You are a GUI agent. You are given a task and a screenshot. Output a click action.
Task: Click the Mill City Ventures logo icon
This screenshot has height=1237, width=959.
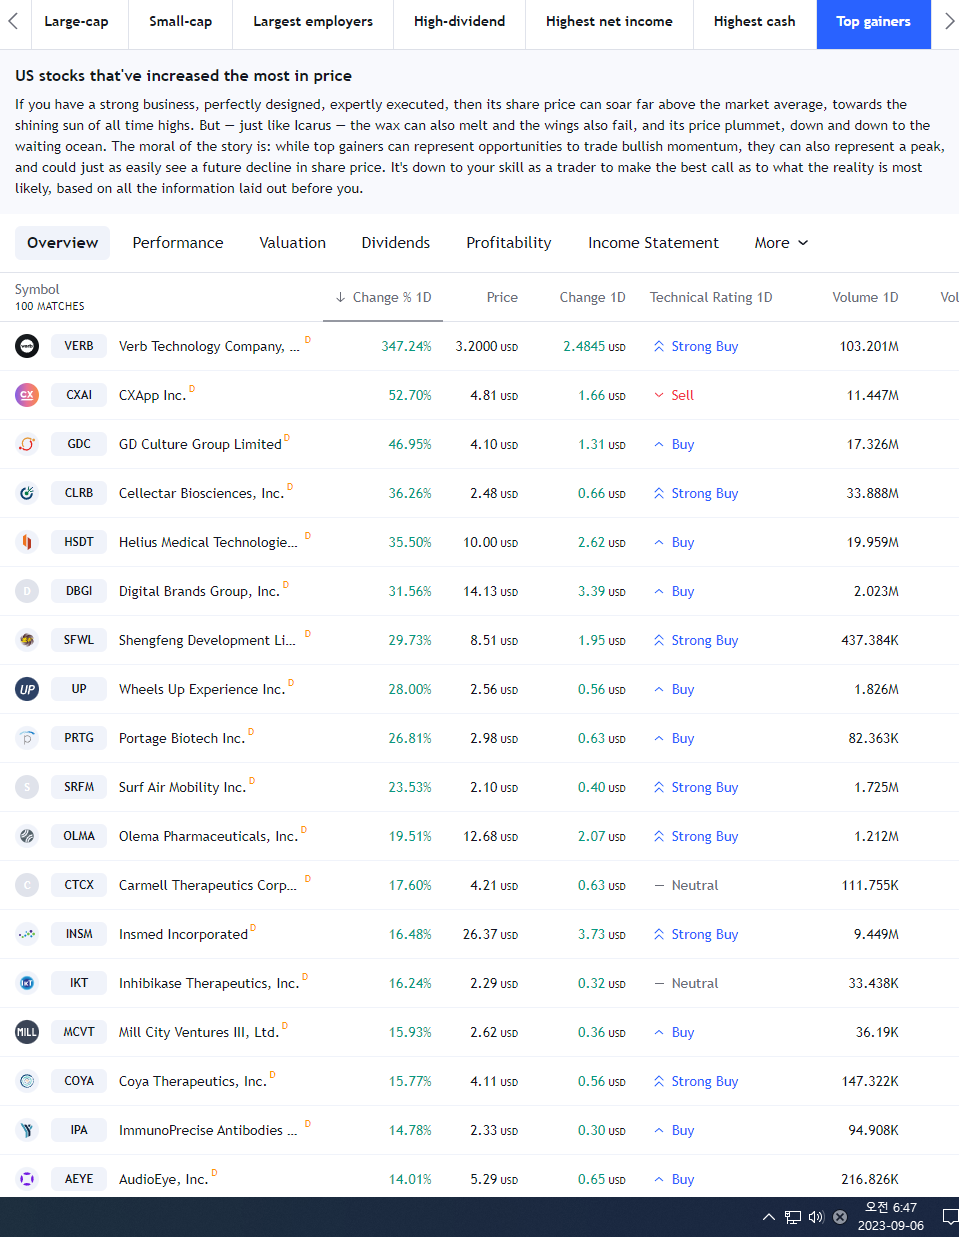27,1032
